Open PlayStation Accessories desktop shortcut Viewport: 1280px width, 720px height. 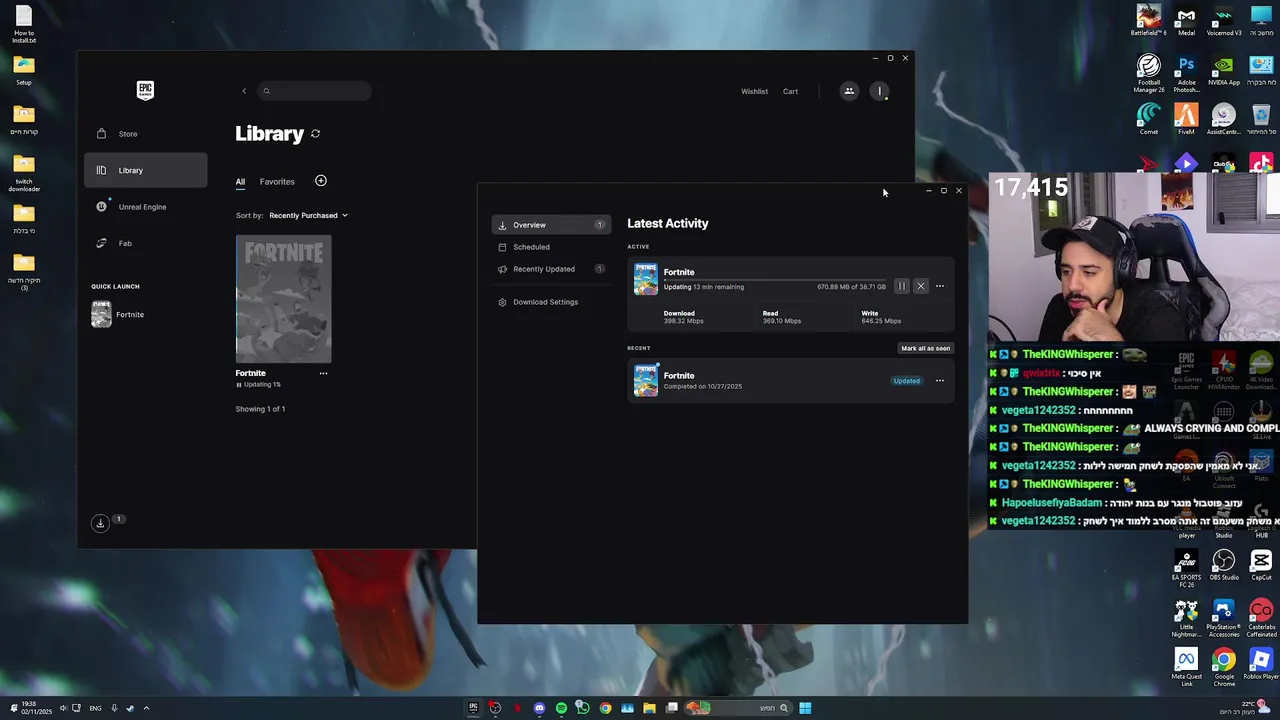click(1224, 618)
